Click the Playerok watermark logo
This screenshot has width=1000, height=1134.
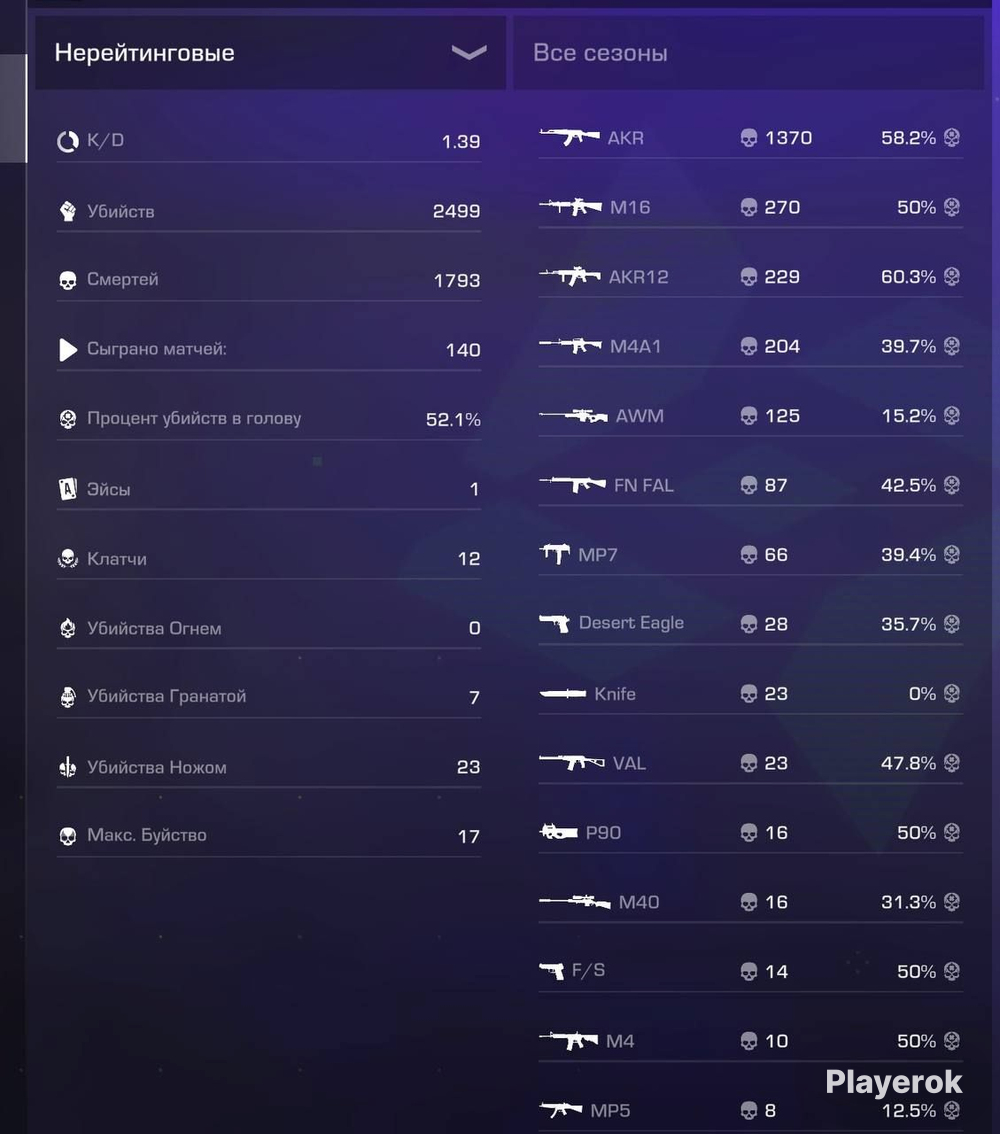pos(894,1082)
